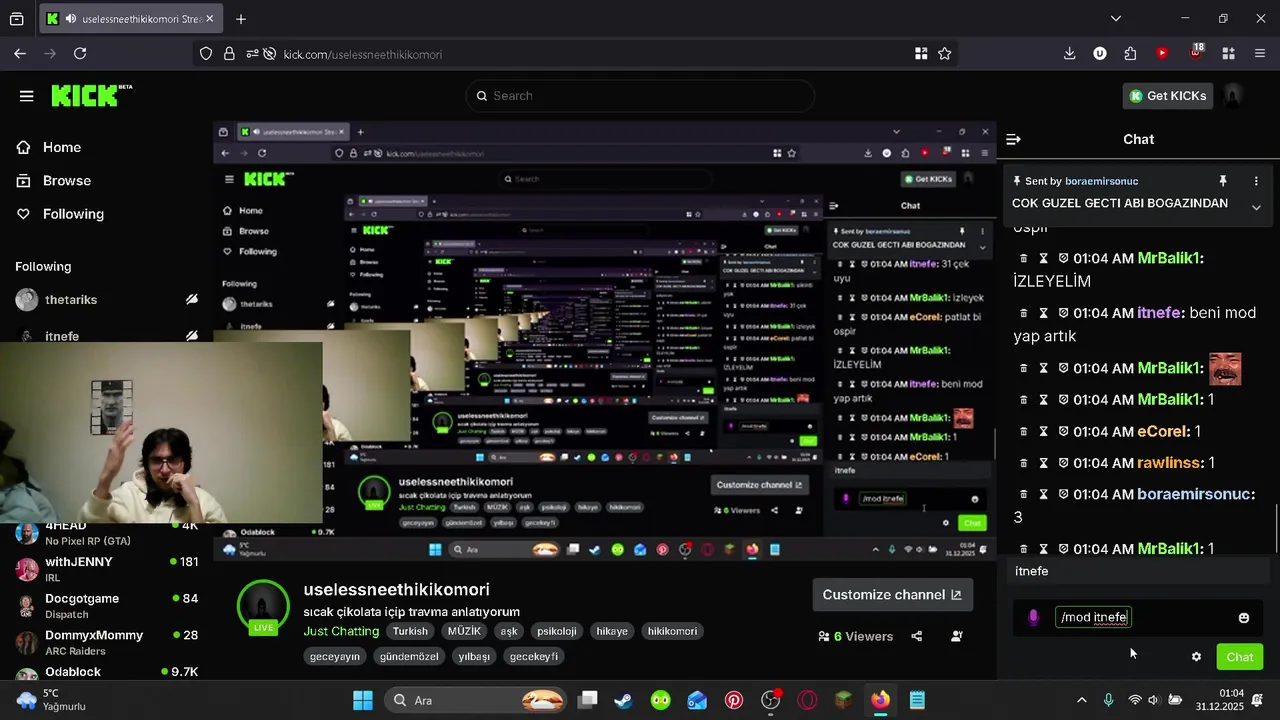The image size is (1280, 720).
Task: Open Browse in the sidebar
Action: 66,180
